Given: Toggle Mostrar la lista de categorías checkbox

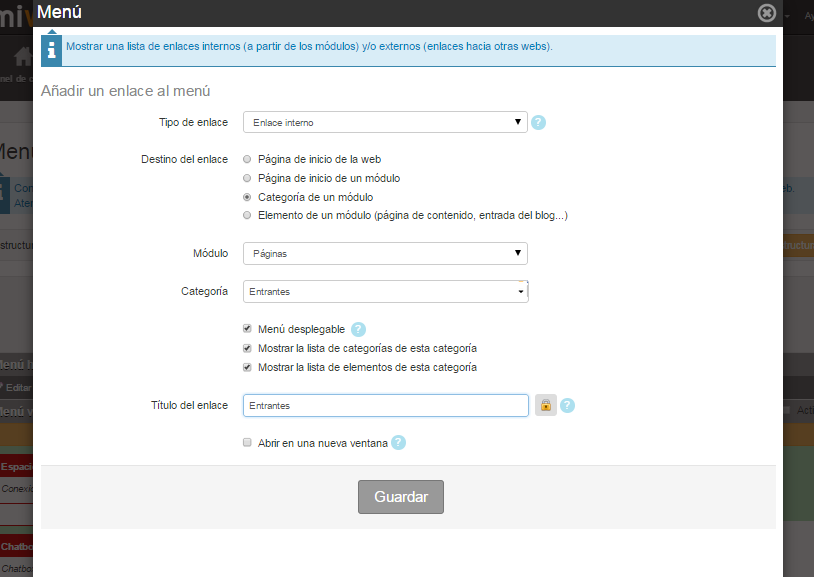Looking at the screenshot, I should (247, 348).
